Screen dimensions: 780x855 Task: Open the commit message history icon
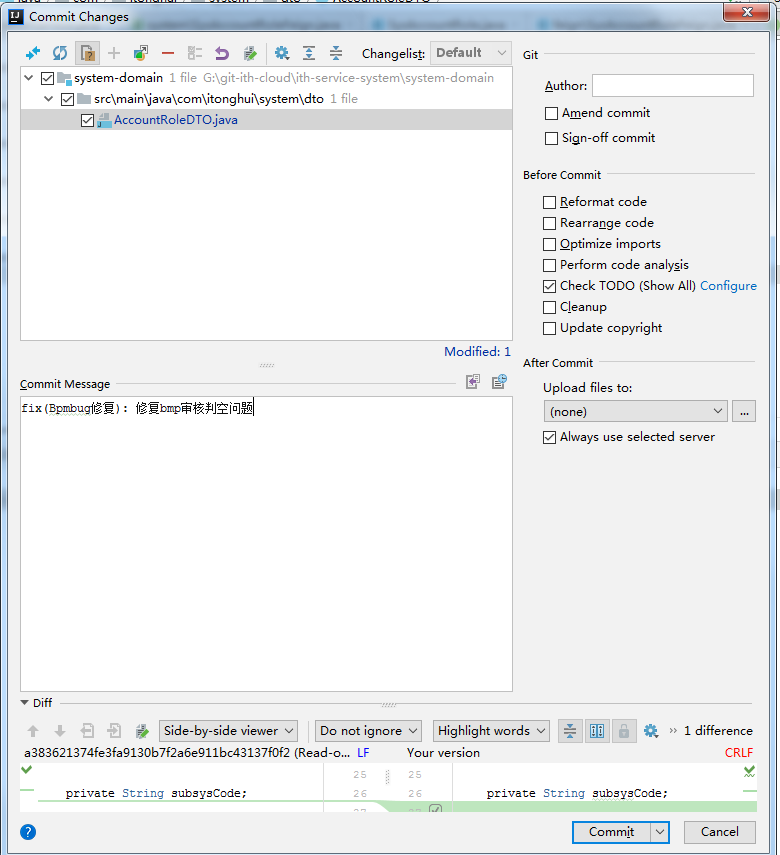[498, 381]
